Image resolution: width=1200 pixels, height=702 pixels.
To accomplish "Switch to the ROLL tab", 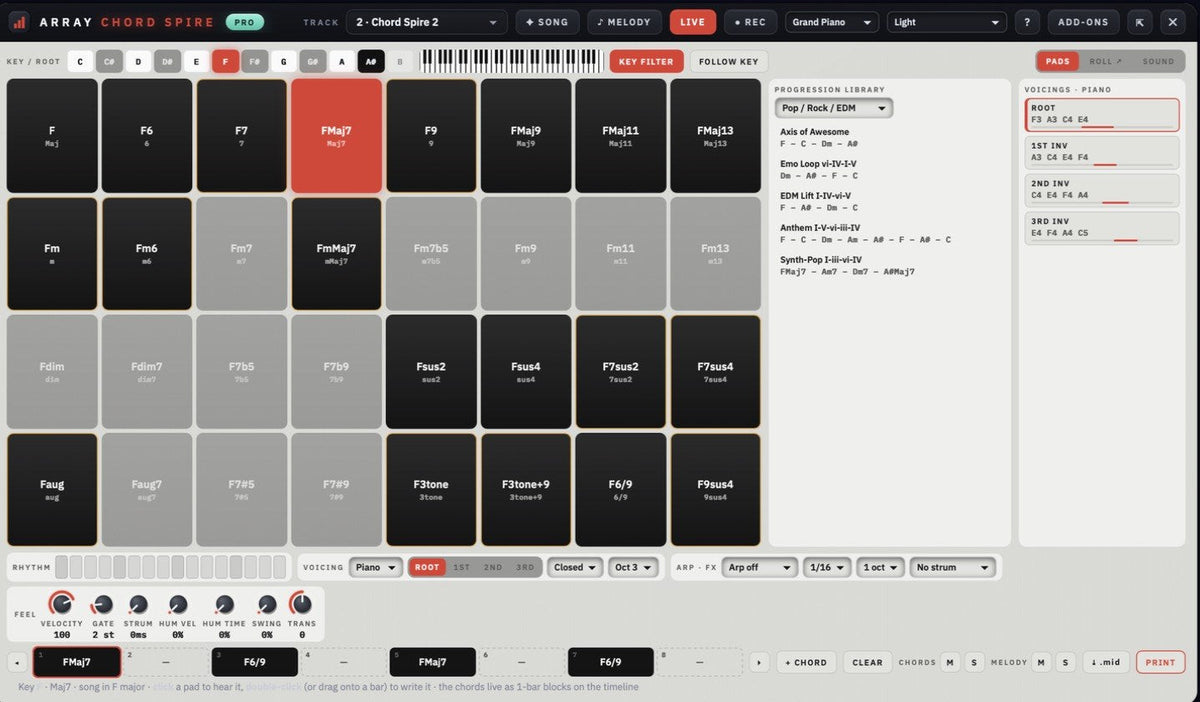I will pos(1106,61).
